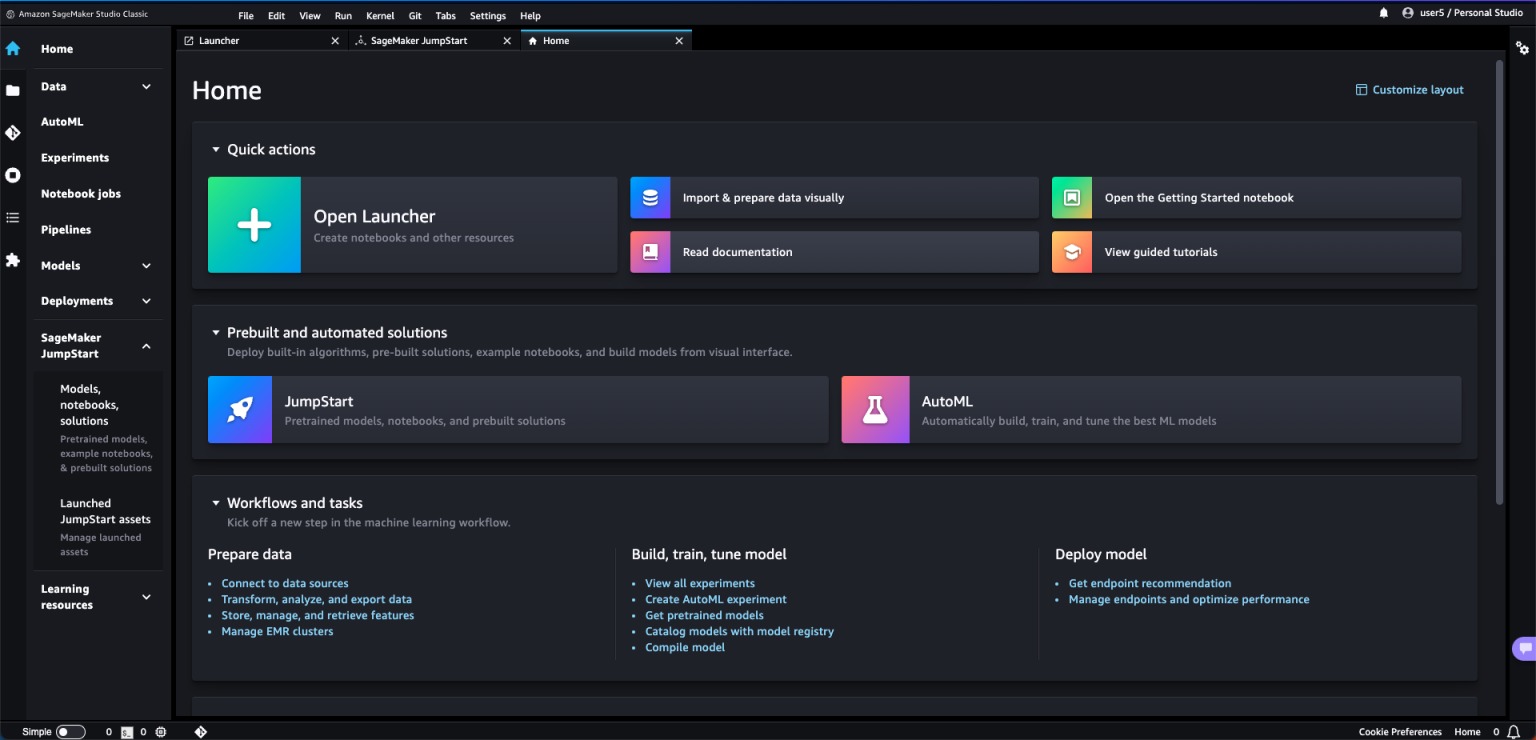Open notifications via the bell icon
This screenshot has width=1536, height=740.
1383,14
